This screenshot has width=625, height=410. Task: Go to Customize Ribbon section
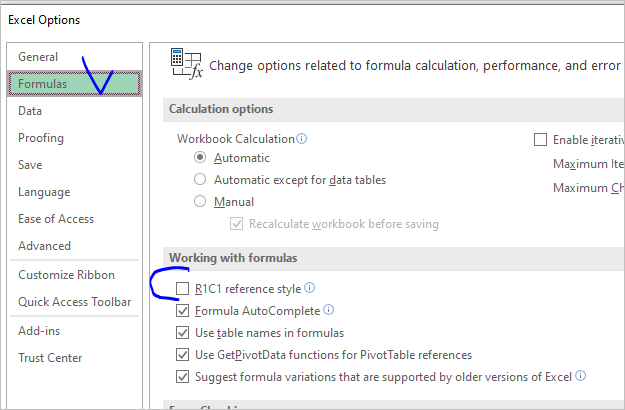[66, 275]
